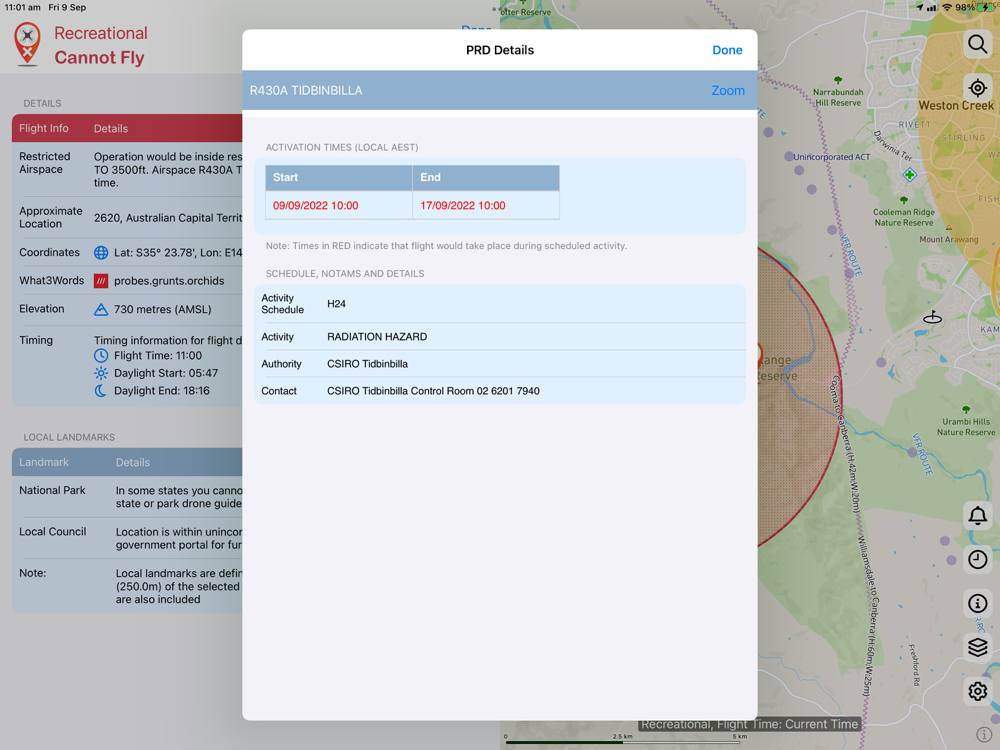The height and width of the screenshot is (750, 1000).
Task: Tap the helipad marker on map
Action: pyautogui.click(x=932, y=317)
